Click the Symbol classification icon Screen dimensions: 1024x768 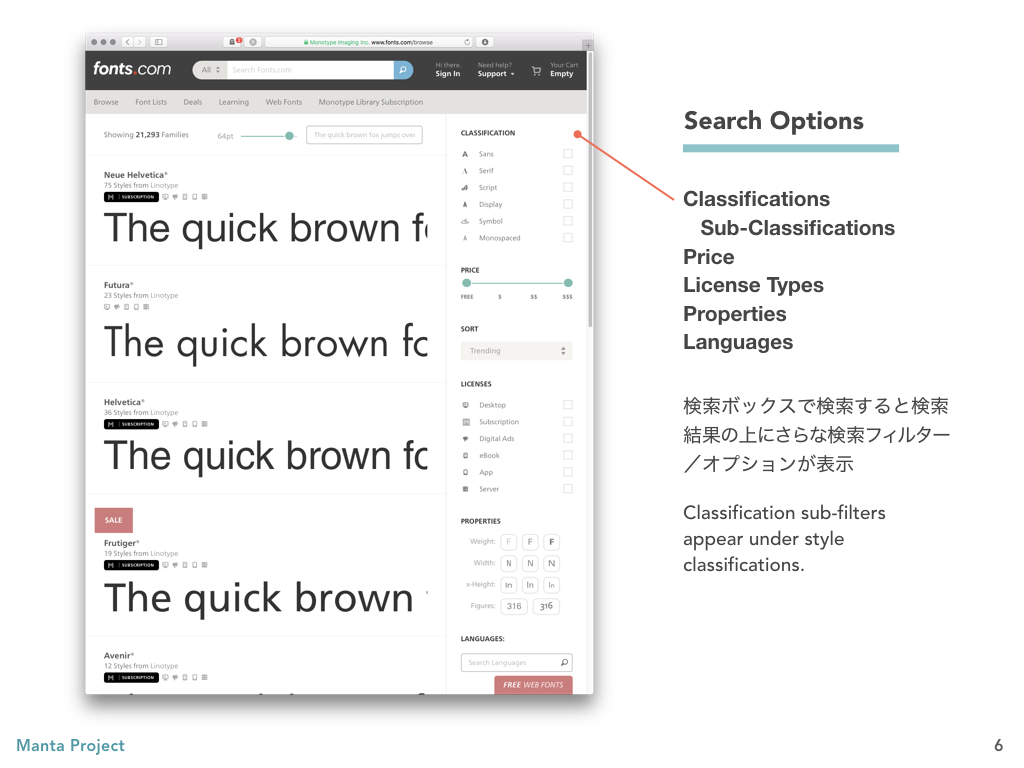click(465, 221)
